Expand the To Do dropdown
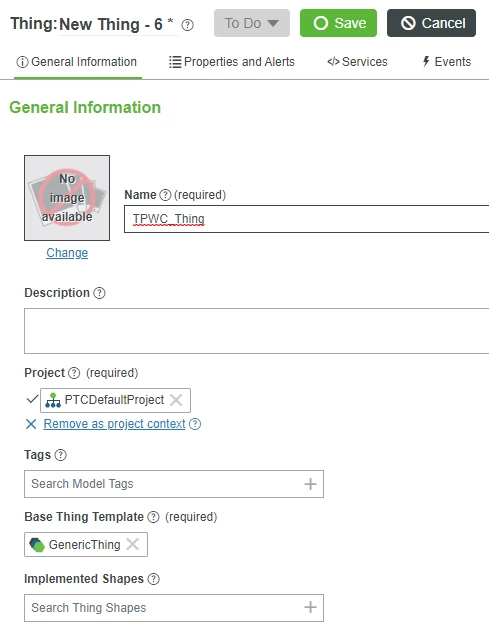The image size is (489, 630). 252,23
